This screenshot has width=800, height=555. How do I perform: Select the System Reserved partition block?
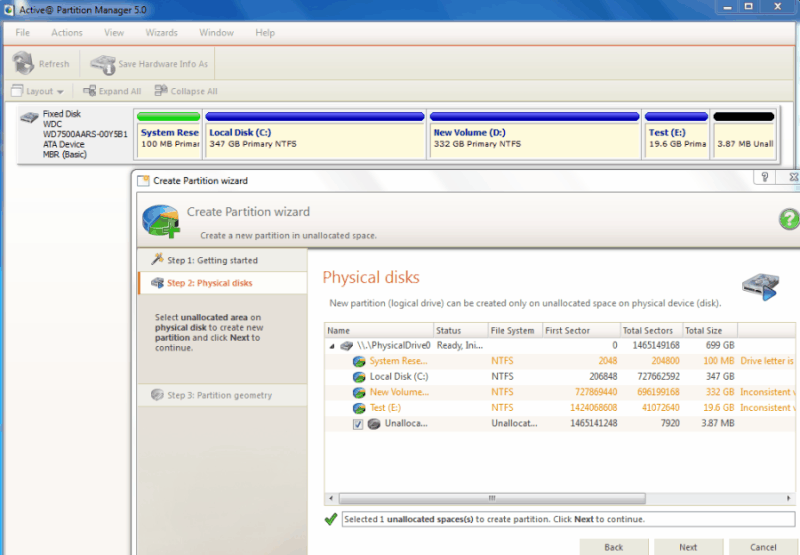tap(168, 134)
